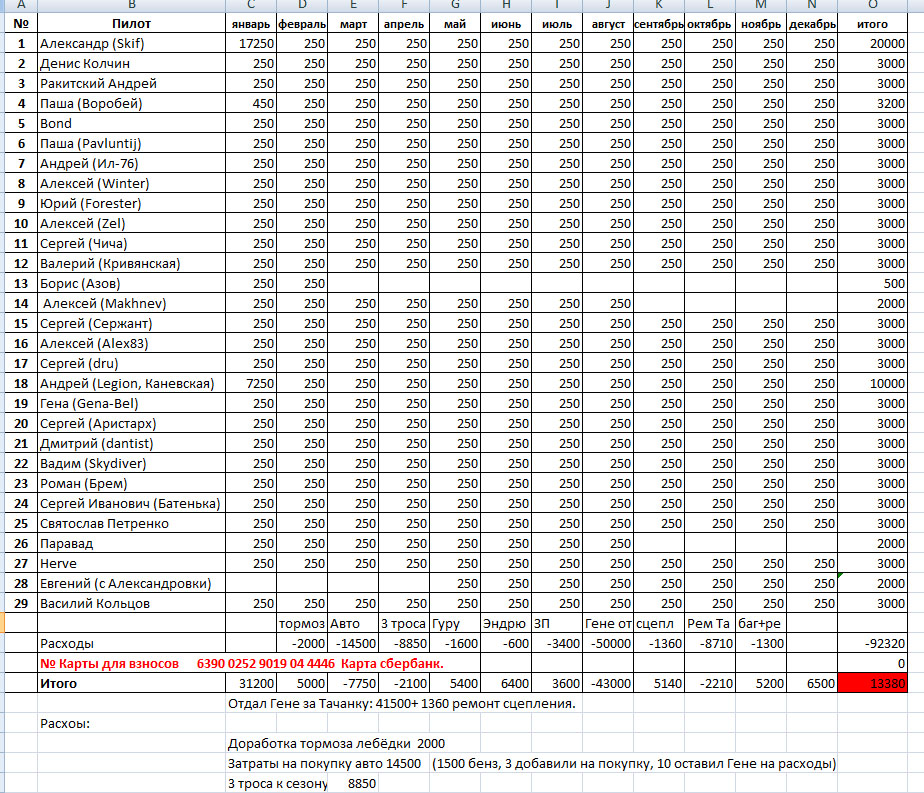The image size is (924, 793).
Task: Select the Дмитрий (dantist) cell
Action: 131,444
